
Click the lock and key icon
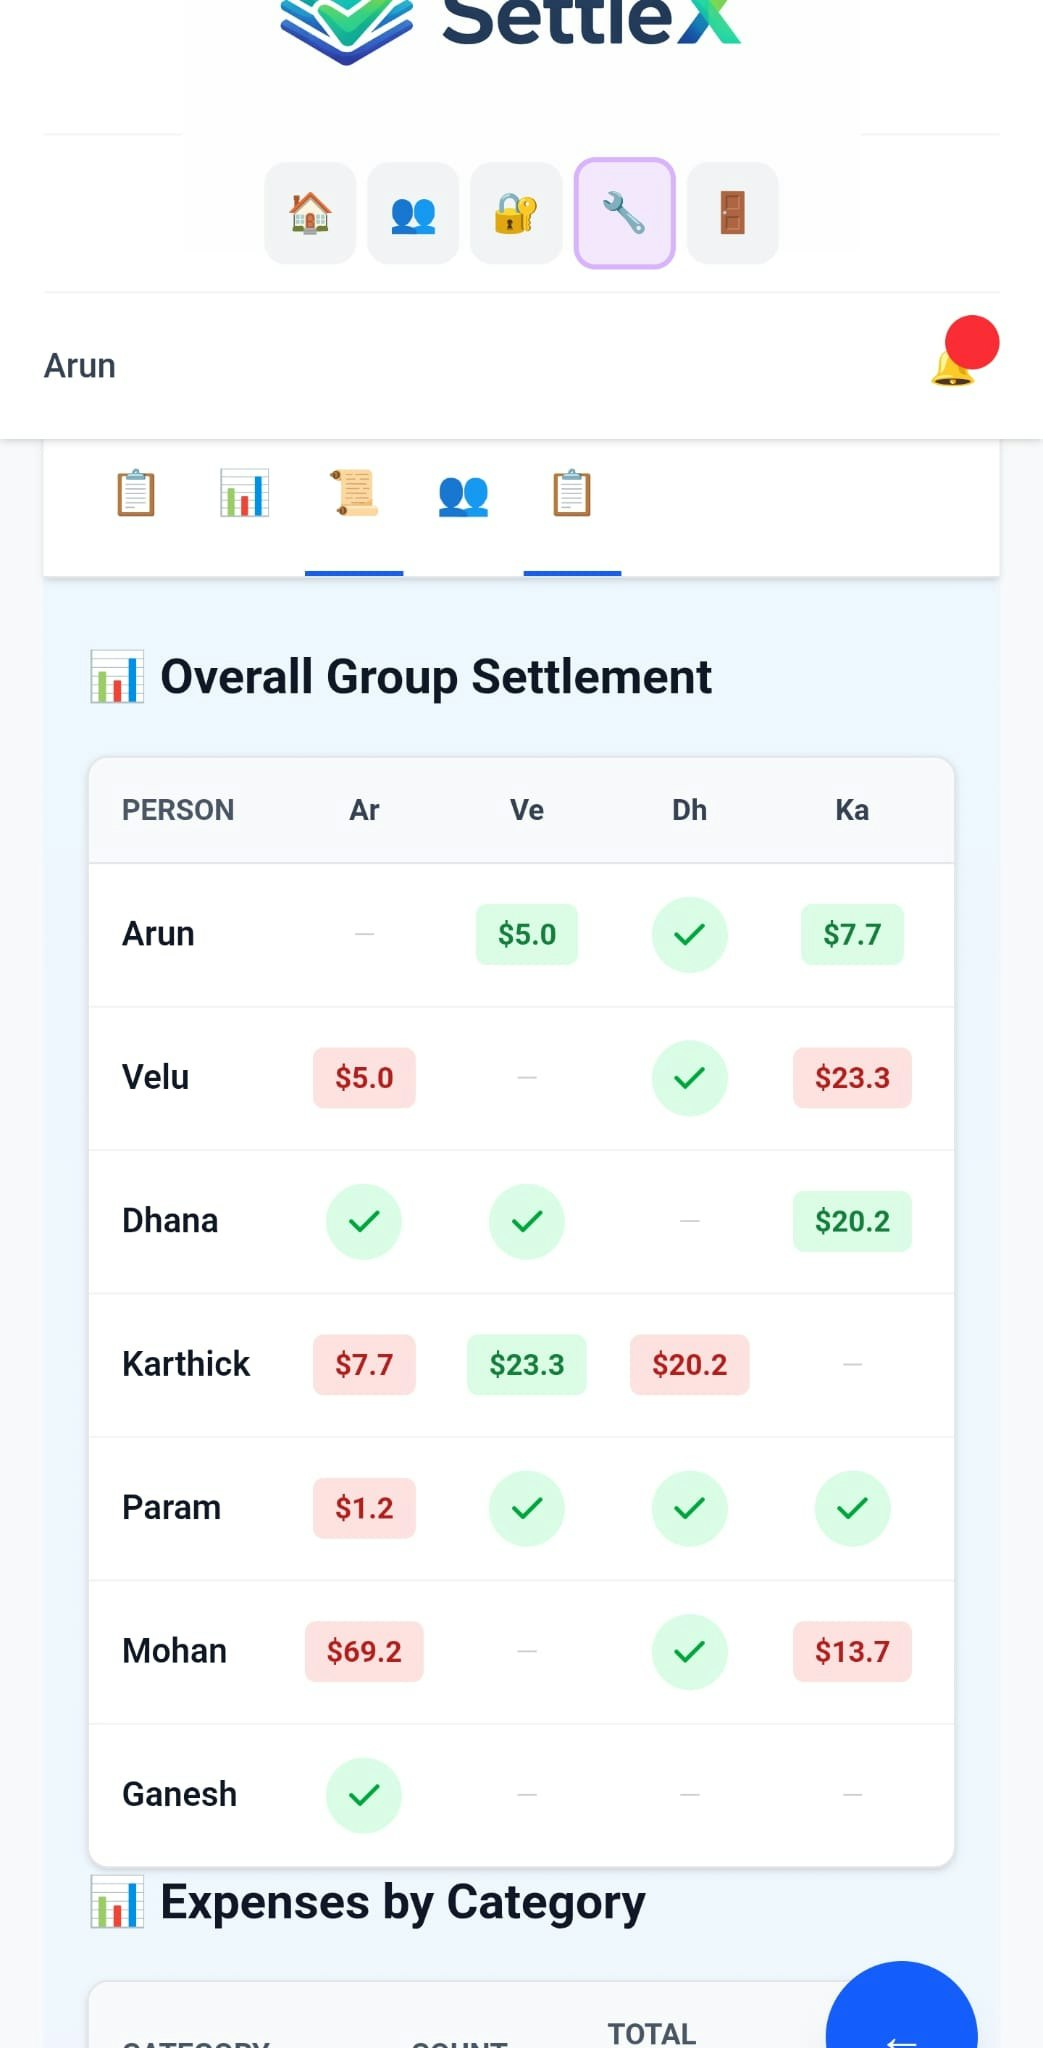point(516,213)
